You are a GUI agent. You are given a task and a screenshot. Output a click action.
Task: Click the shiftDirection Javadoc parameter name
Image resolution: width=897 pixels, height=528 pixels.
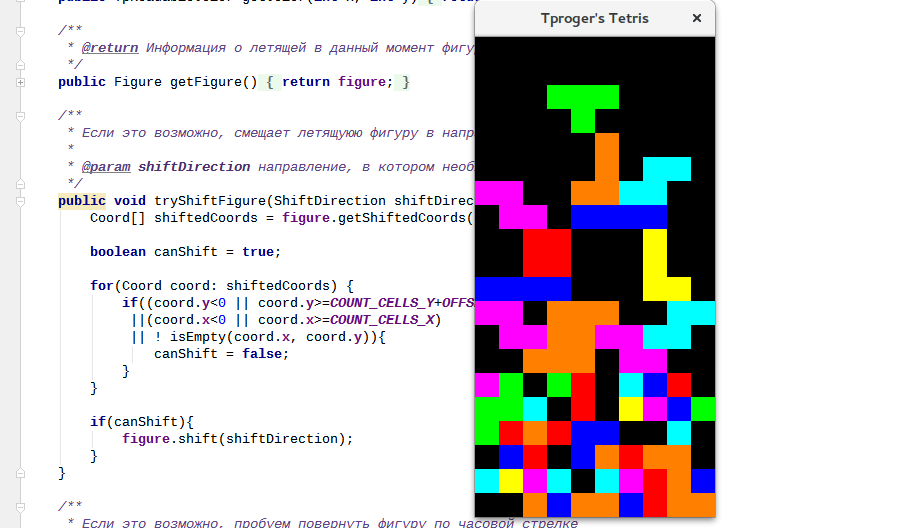point(194,167)
